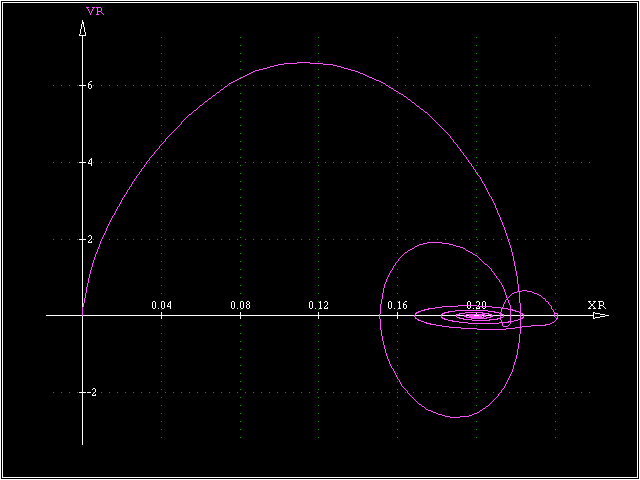640x480 pixels.
Task: Click the 0.04 tick label
Action: (x=162, y=305)
